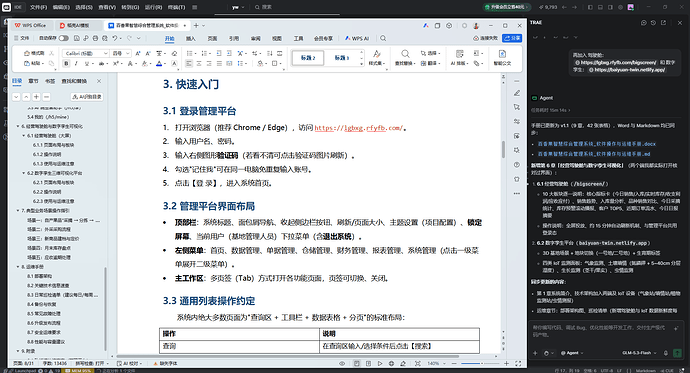Screen dimensions: 690x373
Task: Click the print icon in quick toolbar
Action: pyautogui.click(x=95, y=38)
